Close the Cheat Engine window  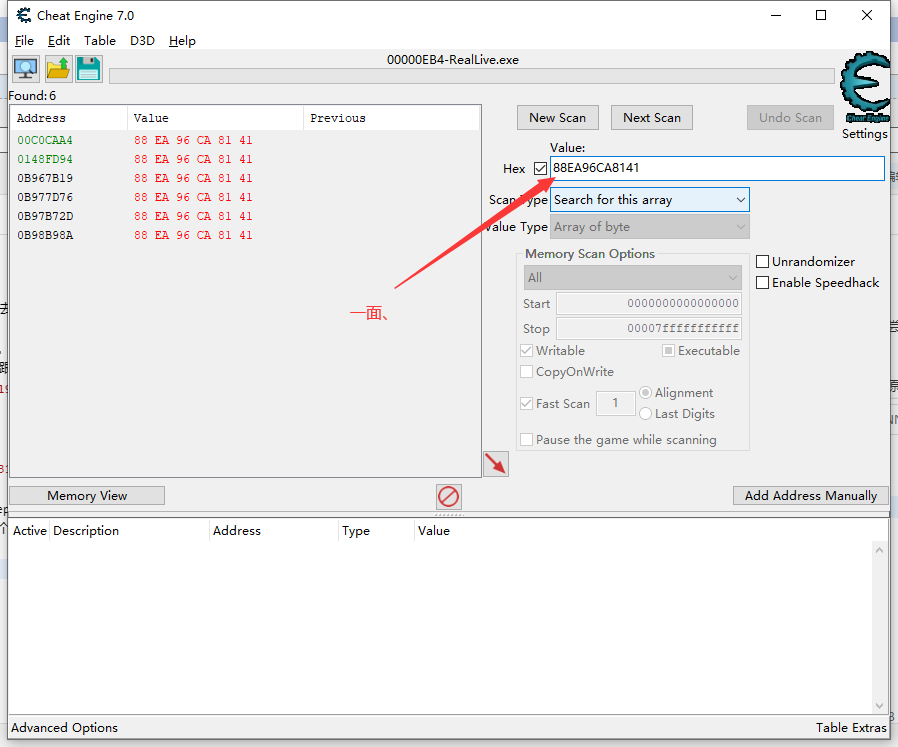coord(867,15)
